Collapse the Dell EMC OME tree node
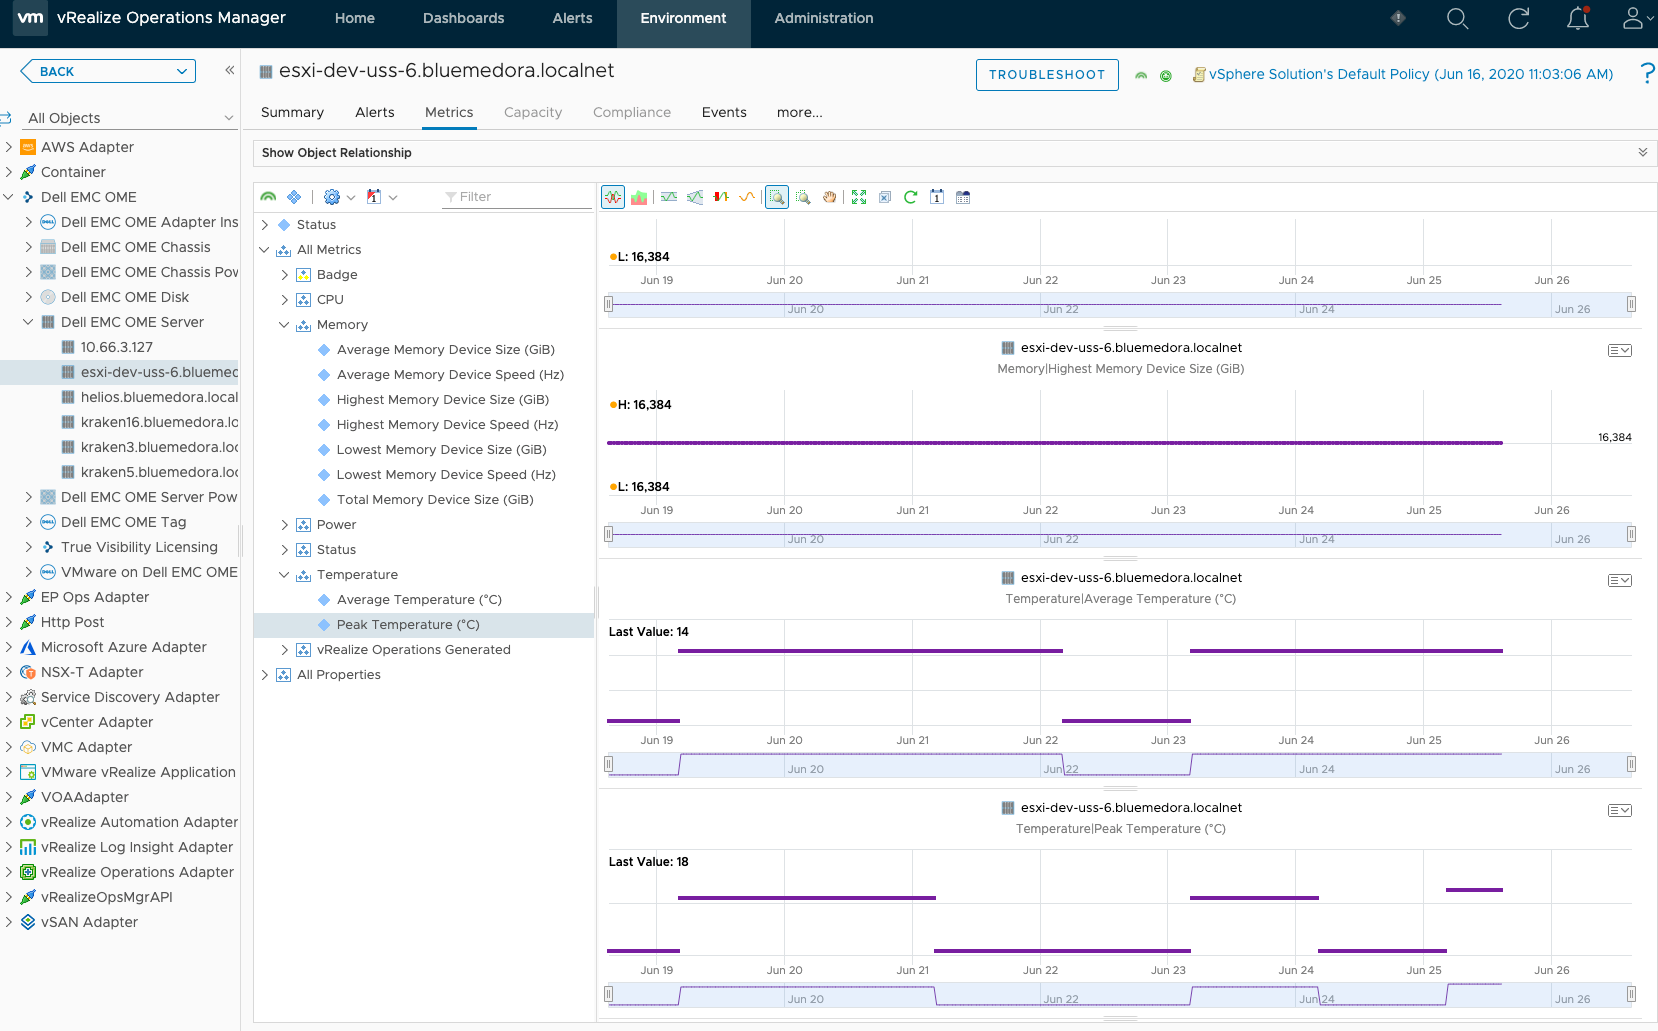 tap(9, 197)
